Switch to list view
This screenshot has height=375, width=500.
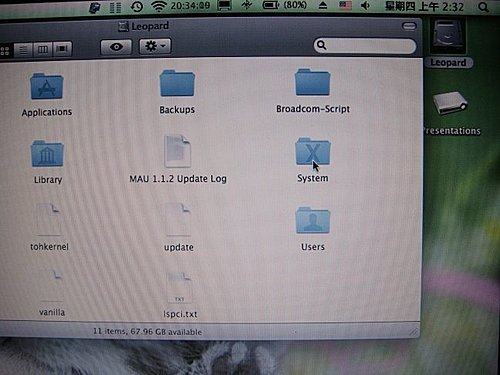23,50
